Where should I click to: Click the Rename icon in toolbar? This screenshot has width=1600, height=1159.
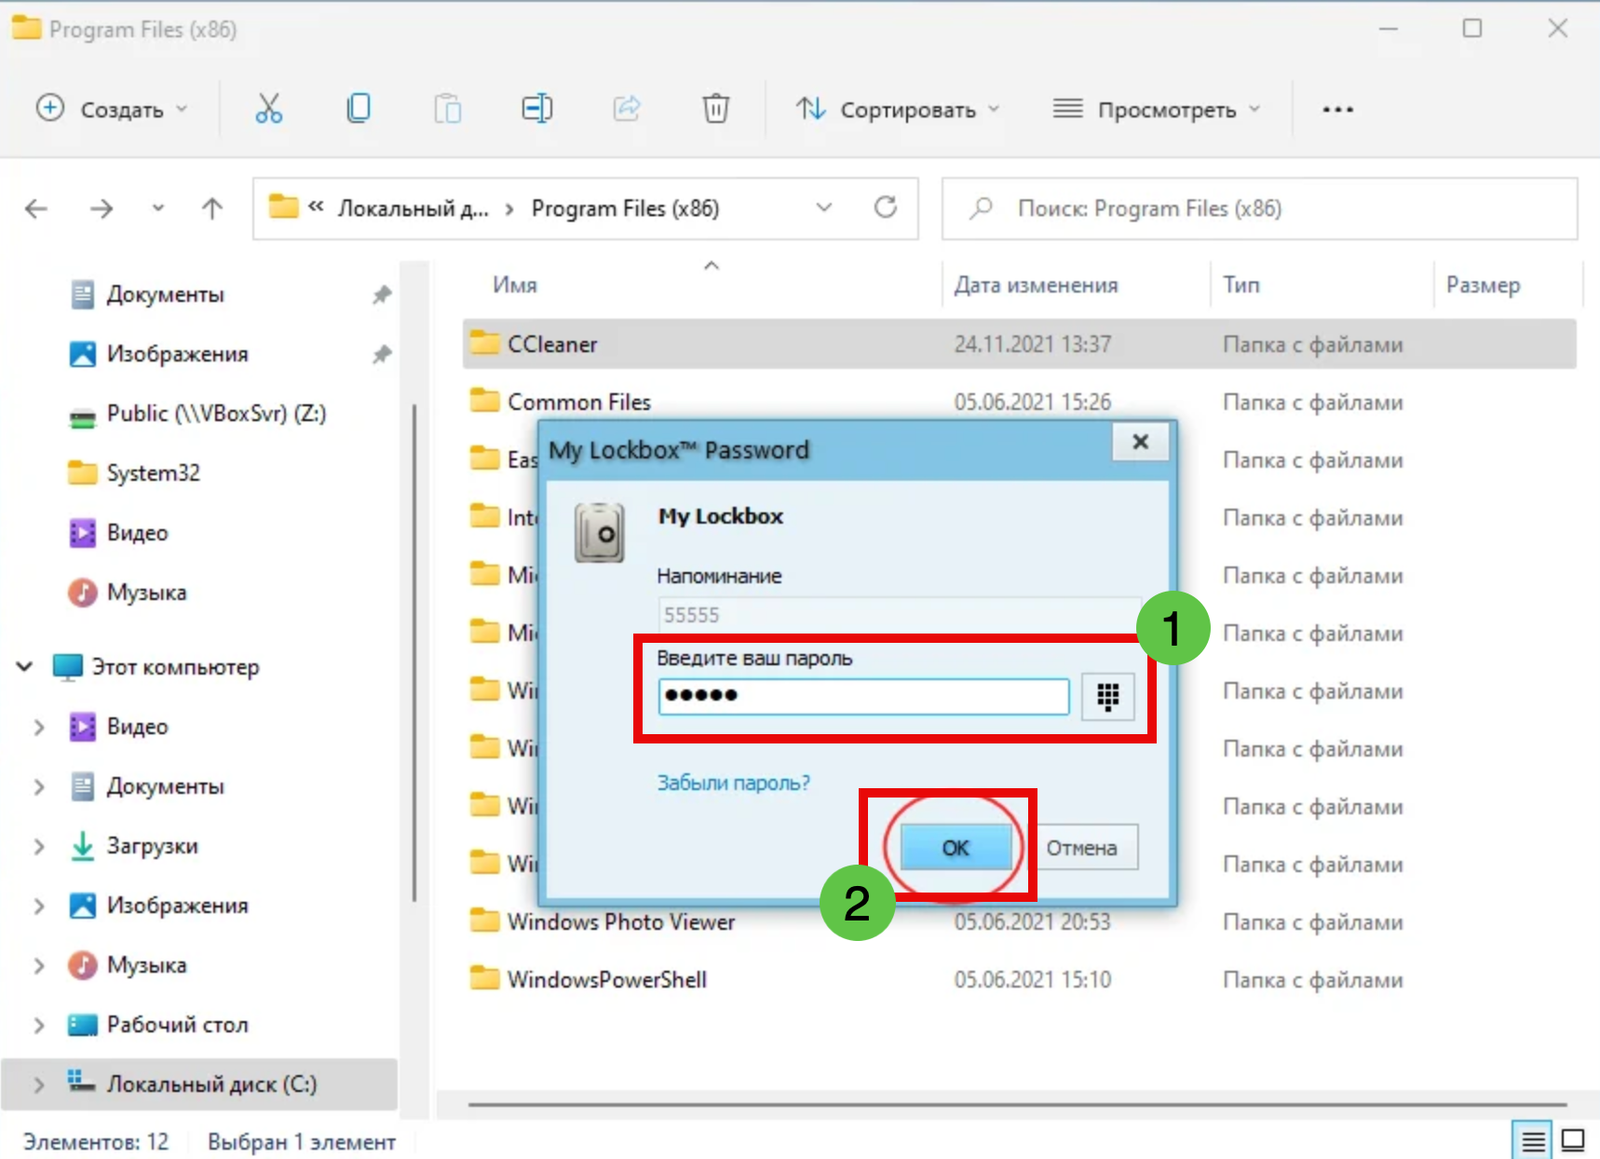coord(537,108)
